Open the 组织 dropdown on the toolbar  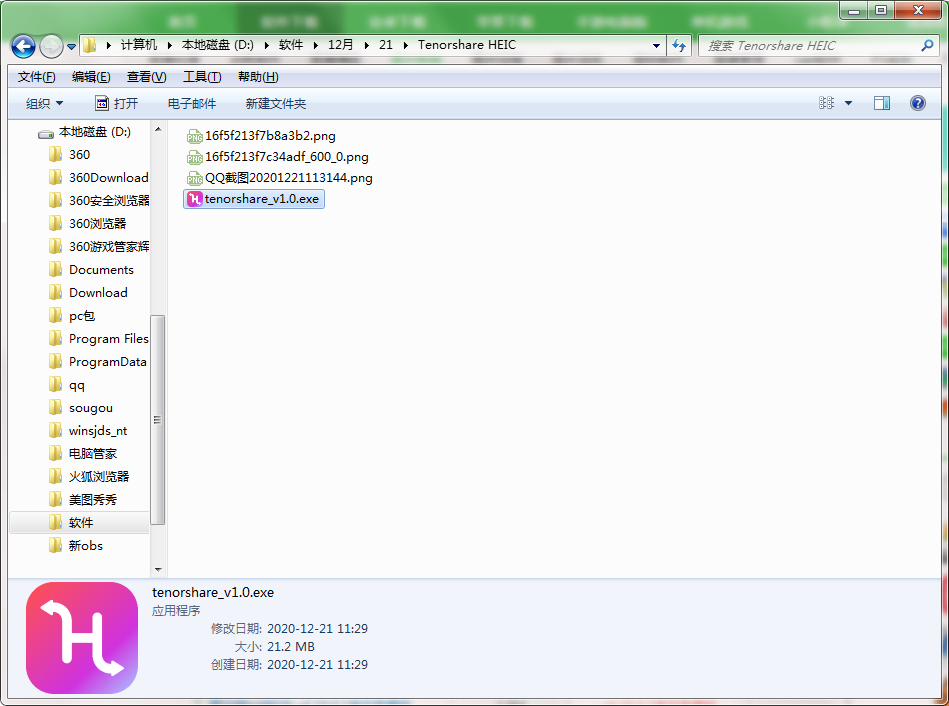[x=44, y=104]
